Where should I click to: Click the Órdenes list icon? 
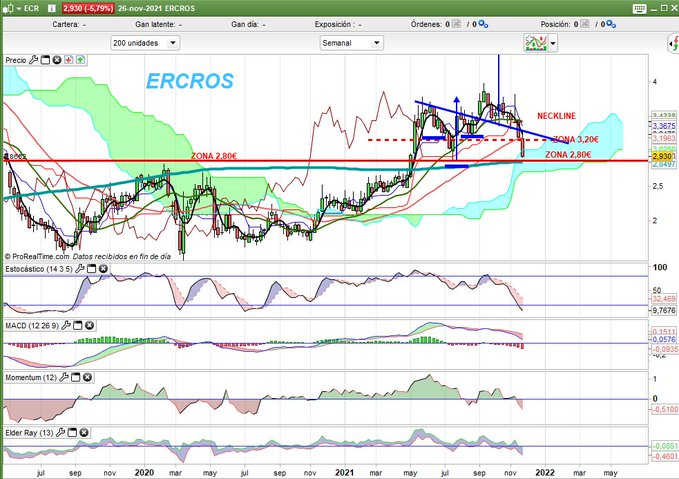456,24
